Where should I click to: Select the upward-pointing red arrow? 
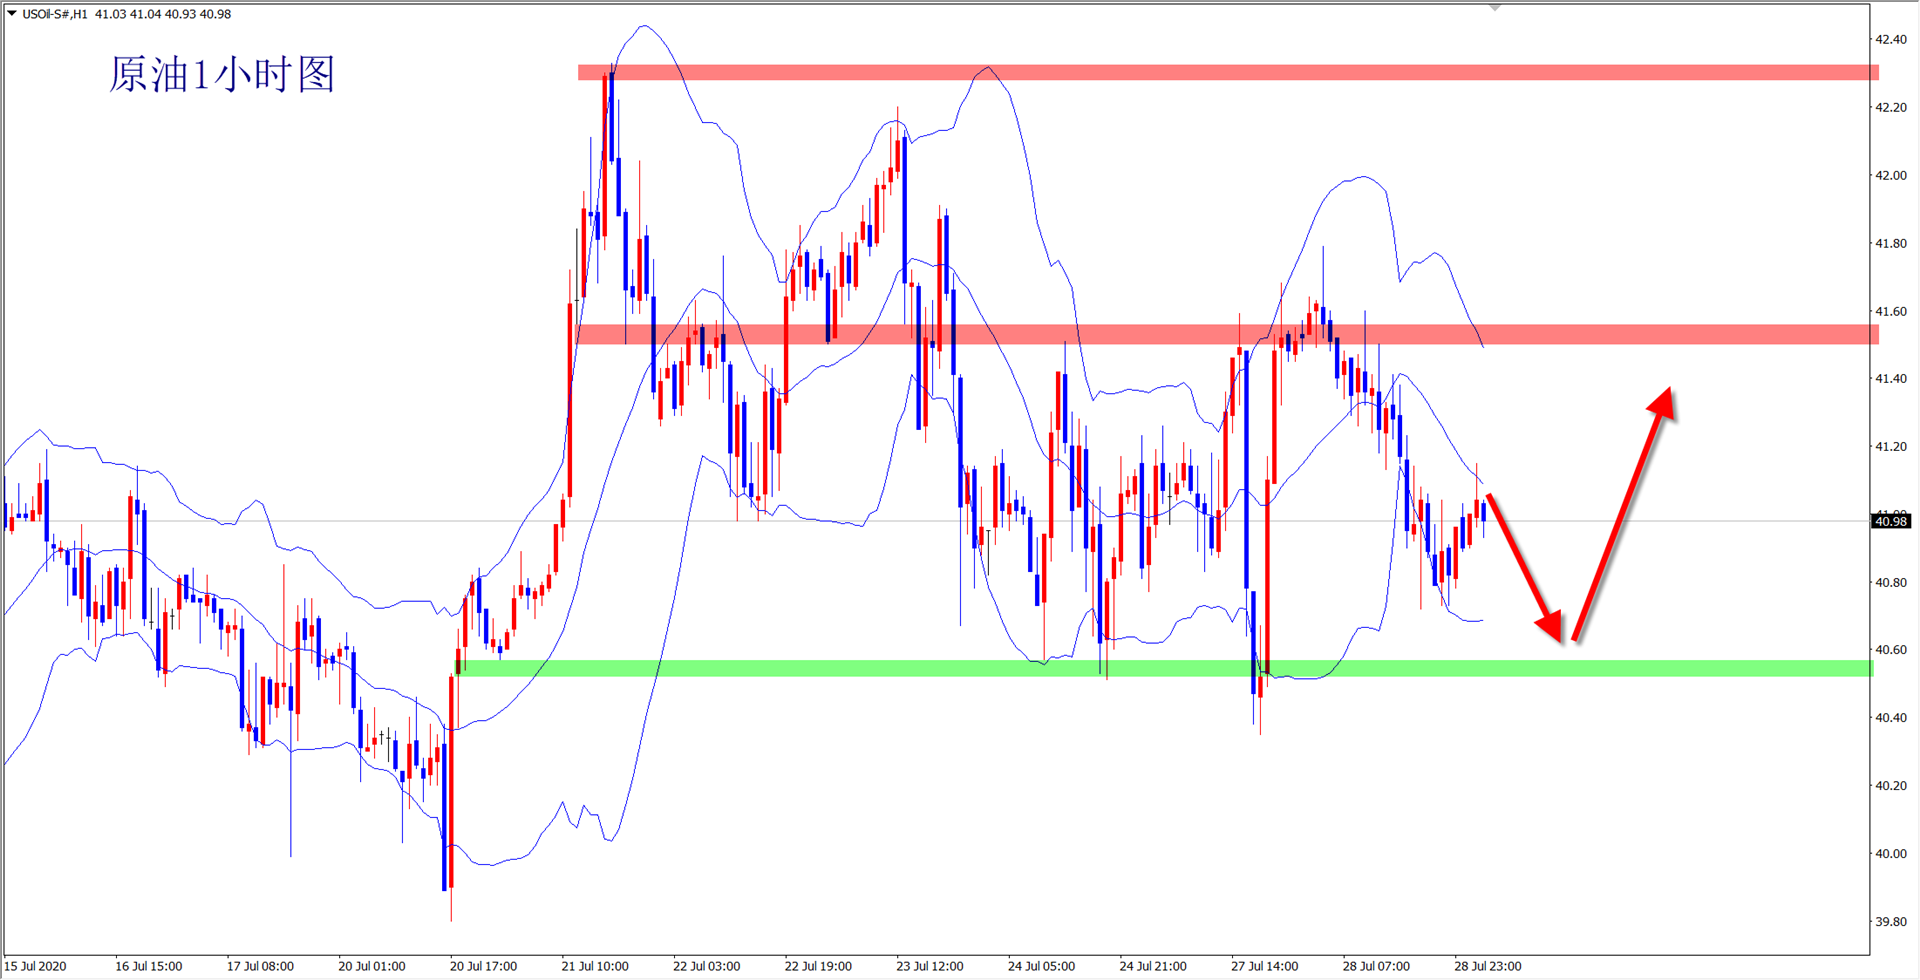(x=1623, y=512)
